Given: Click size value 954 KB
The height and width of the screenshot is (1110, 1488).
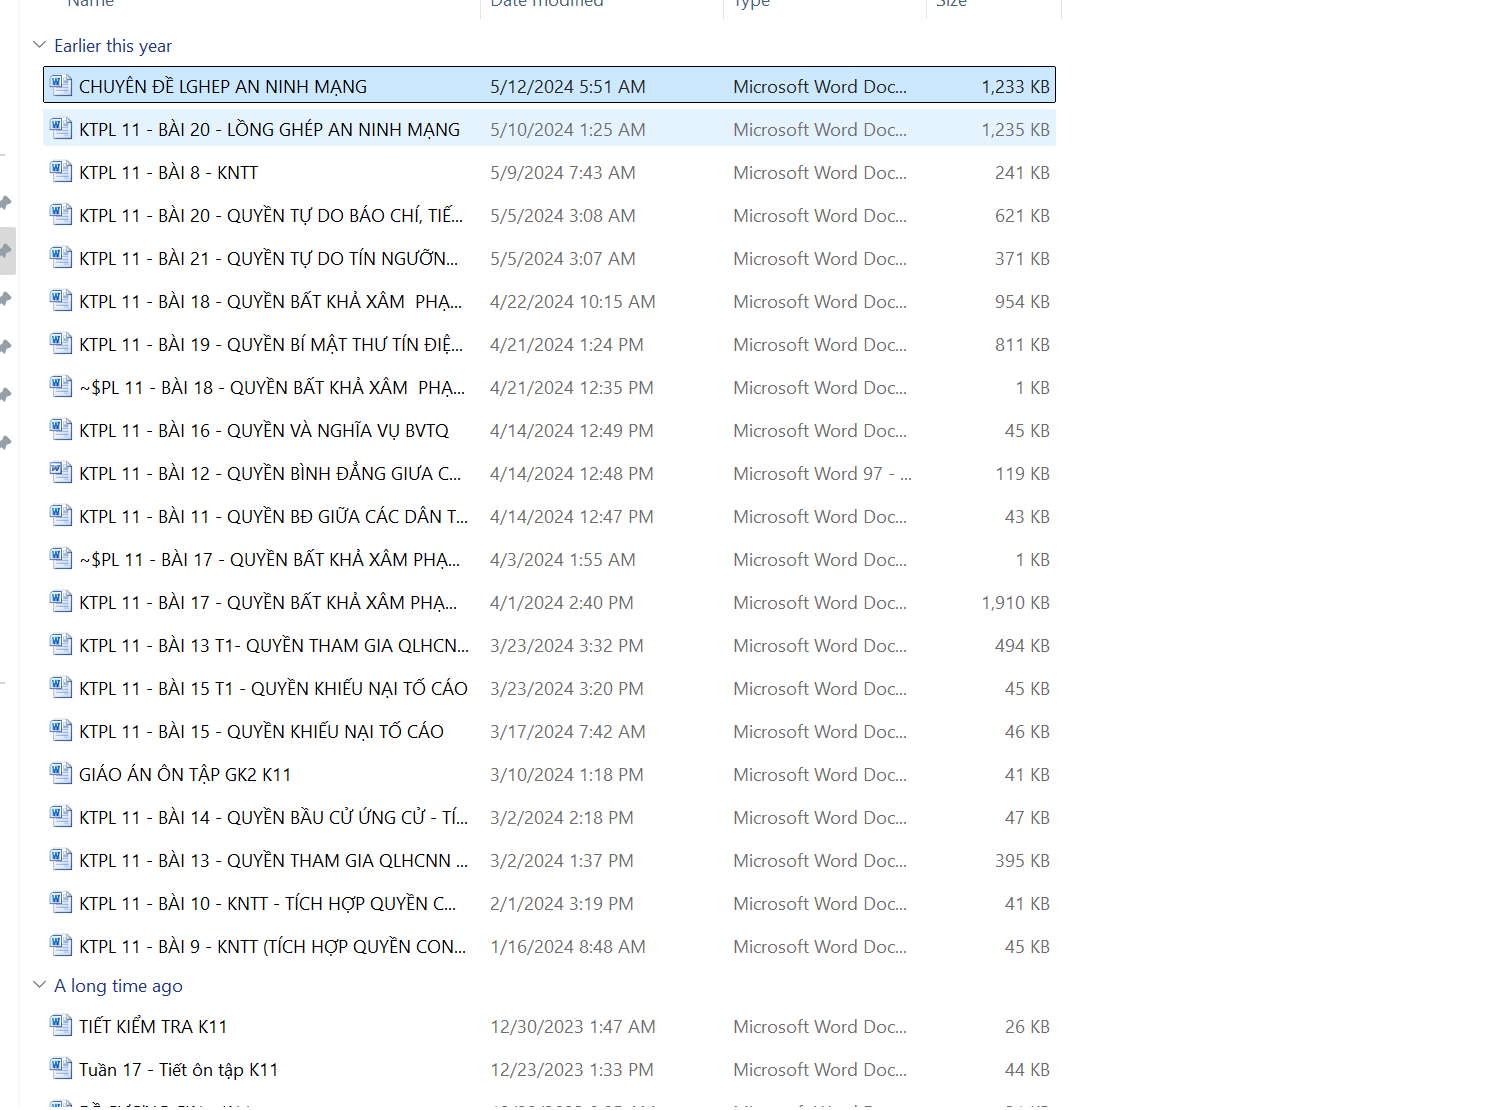Looking at the screenshot, I should click(x=1022, y=302).
